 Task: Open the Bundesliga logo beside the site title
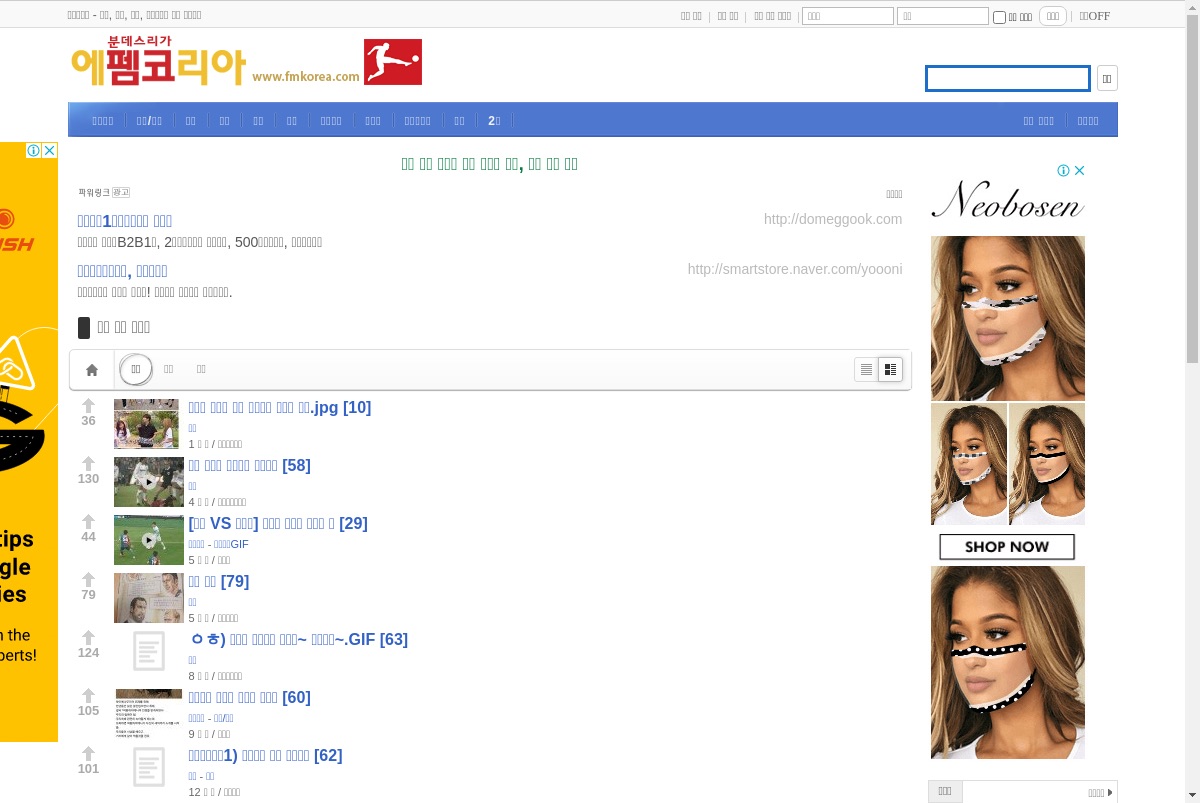click(393, 62)
